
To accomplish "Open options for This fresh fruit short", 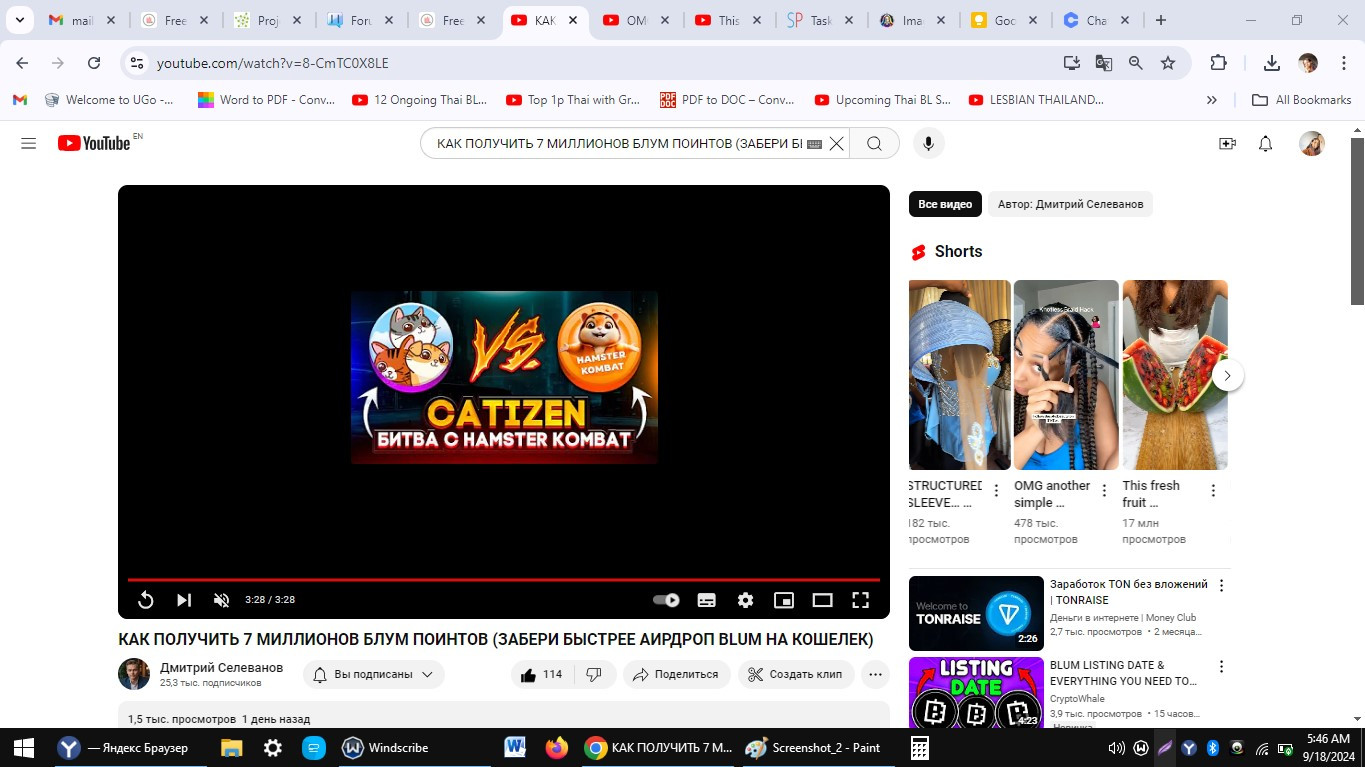I will (1213, 491).
